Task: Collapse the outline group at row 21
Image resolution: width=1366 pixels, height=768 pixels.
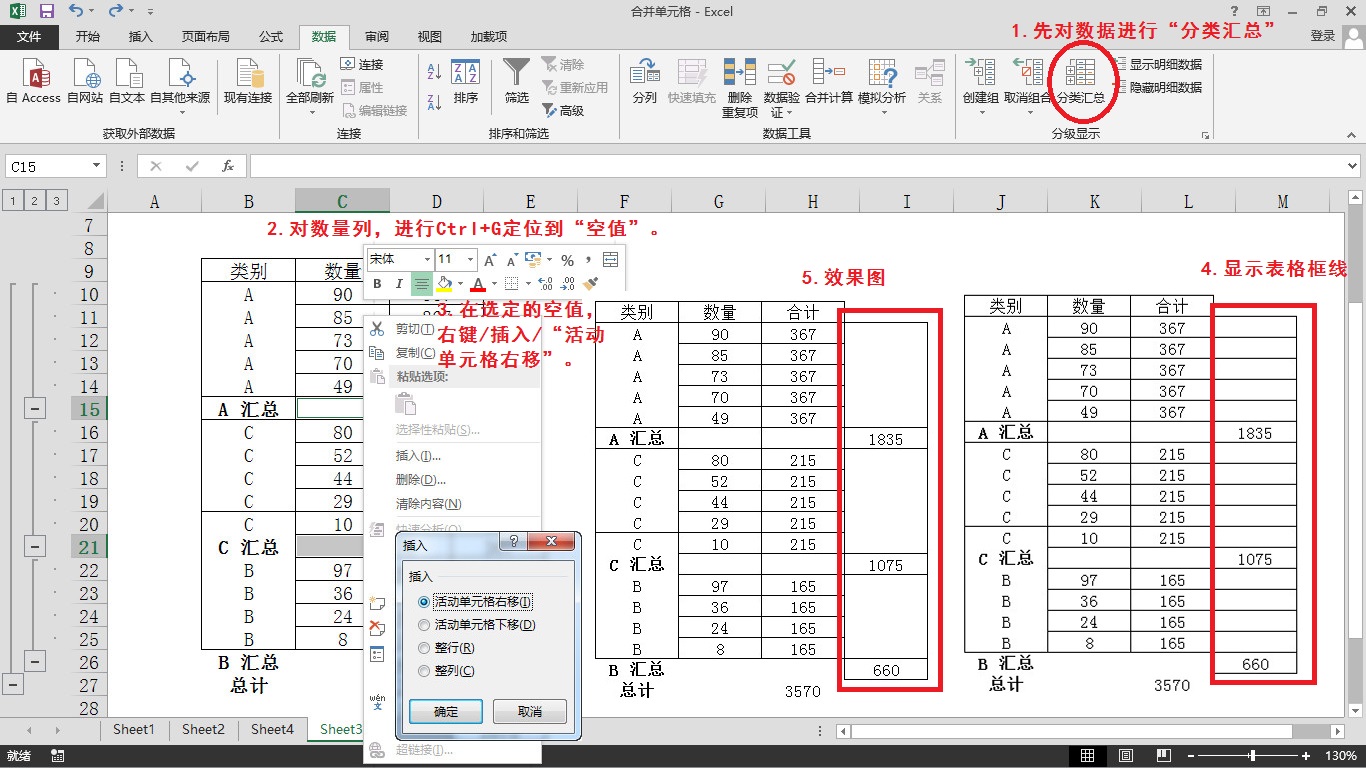Action: (x=35, y=547)
